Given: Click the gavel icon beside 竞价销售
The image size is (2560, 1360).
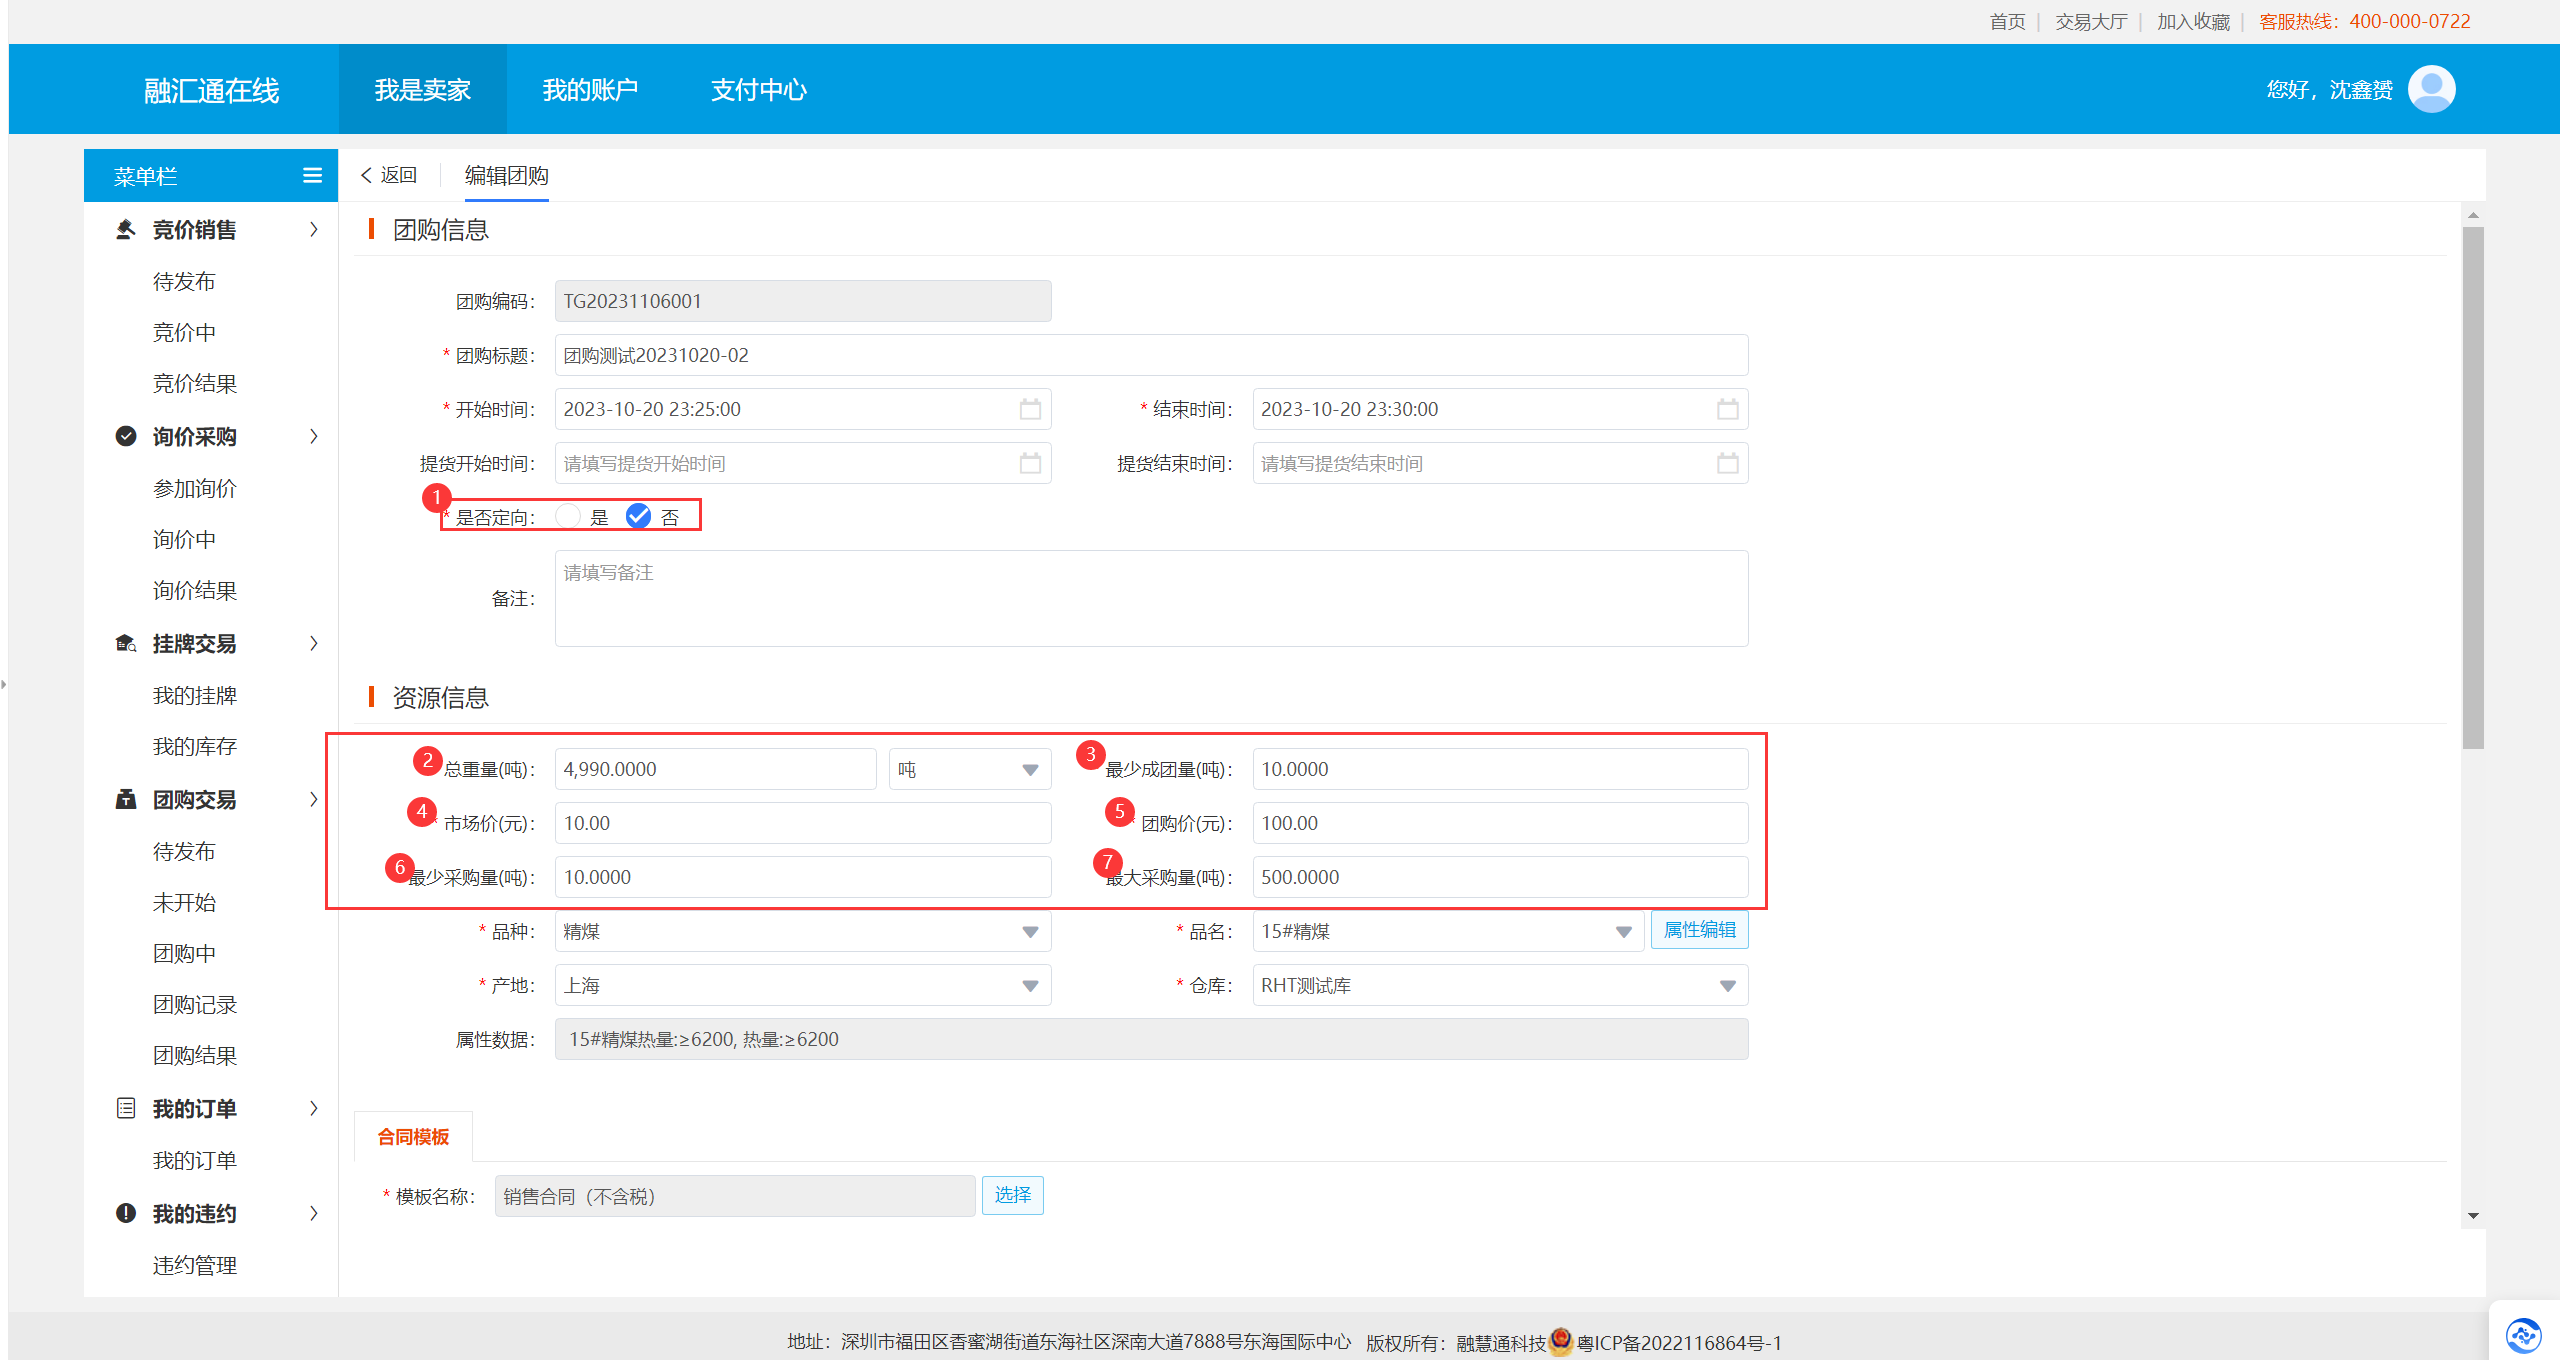Looking at the screenshot, I should (x=126, y=229).
